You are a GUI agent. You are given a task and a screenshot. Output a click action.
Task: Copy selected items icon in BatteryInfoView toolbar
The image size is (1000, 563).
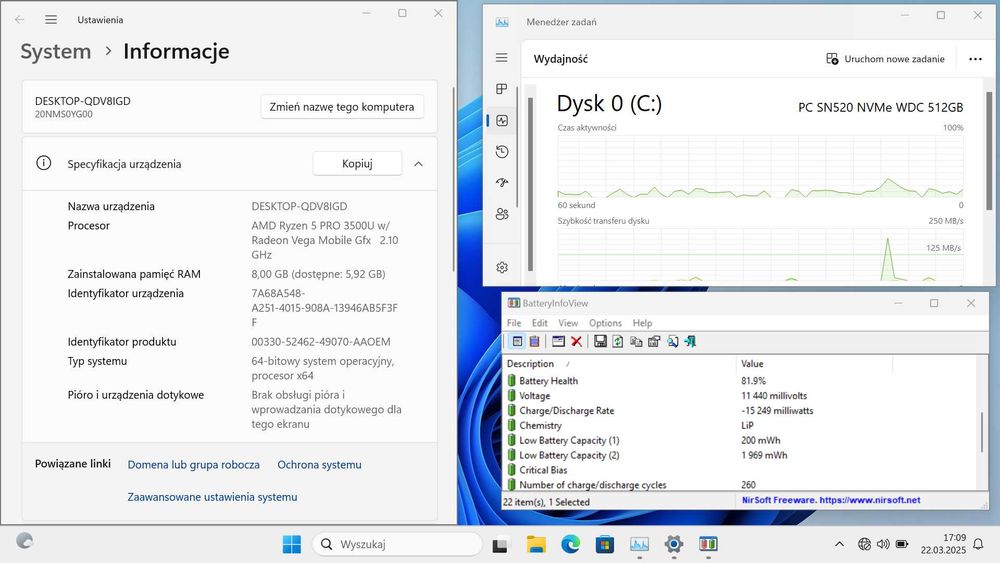click(x=636, y=342)
